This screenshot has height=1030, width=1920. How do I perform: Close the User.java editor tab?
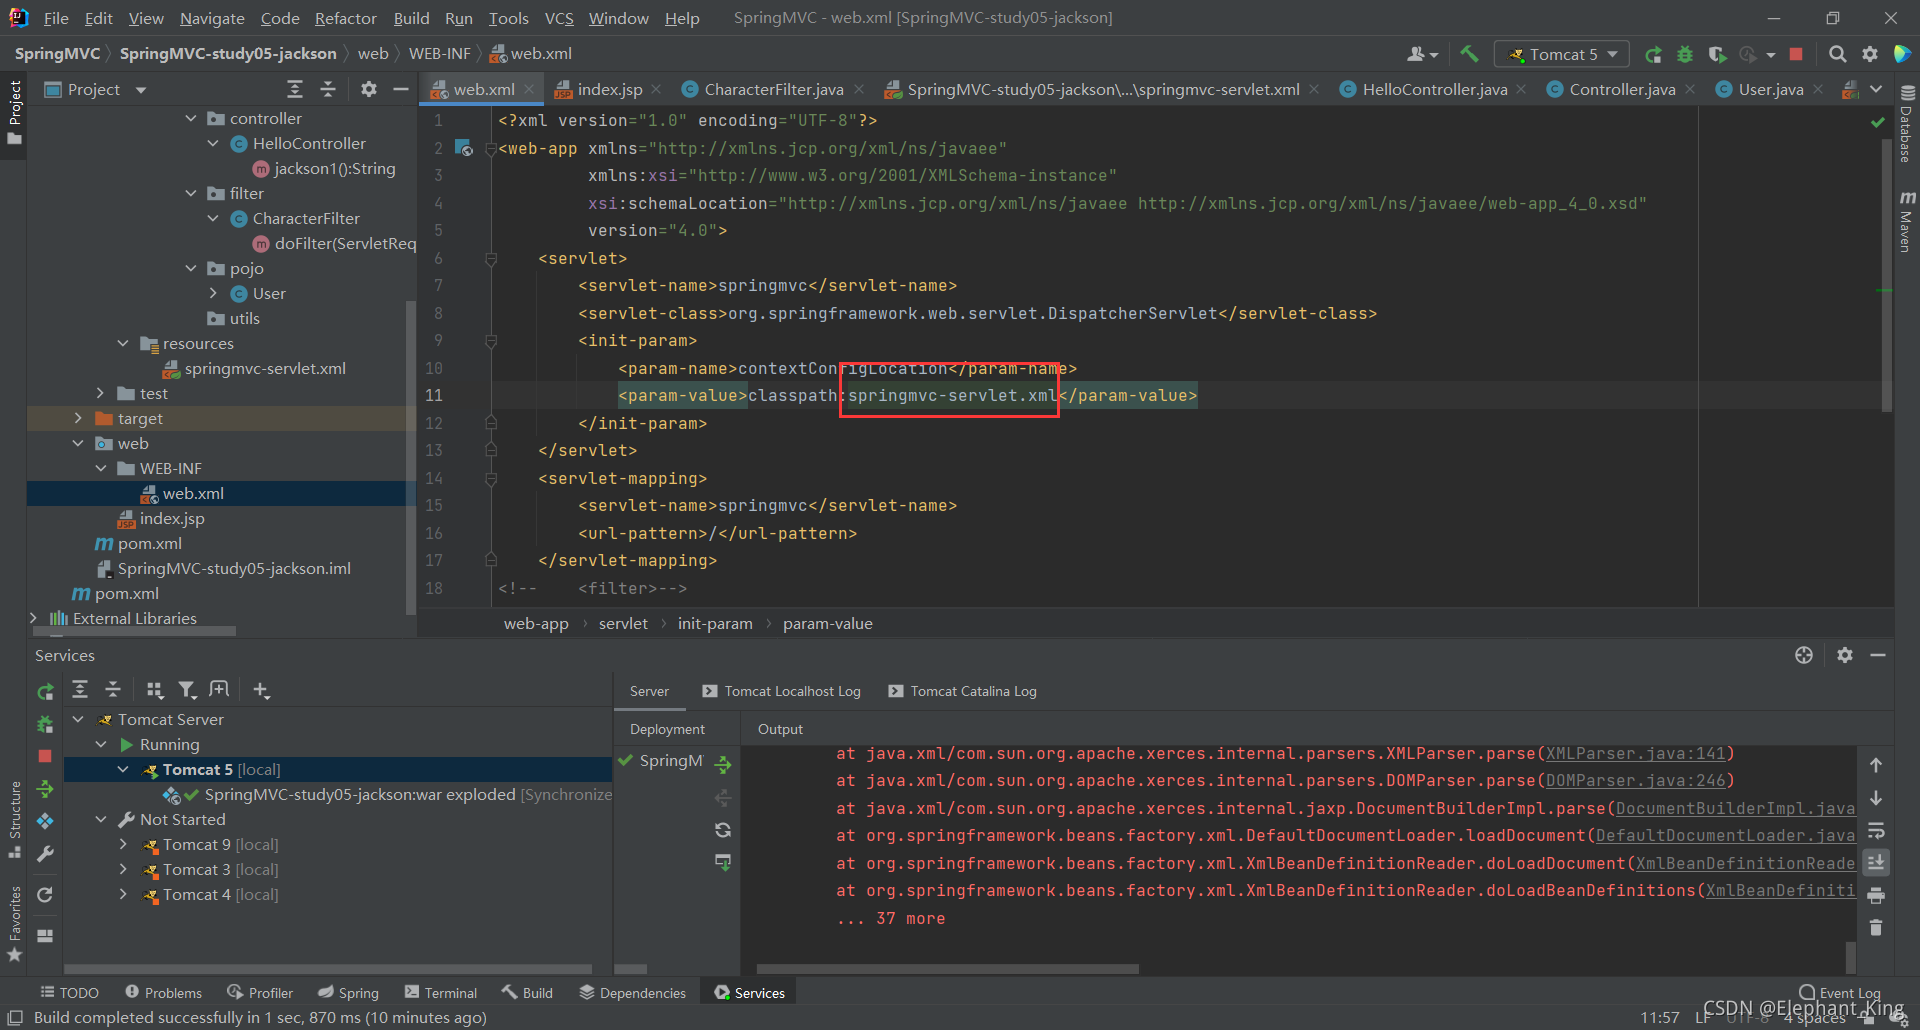pos(1818,89)
